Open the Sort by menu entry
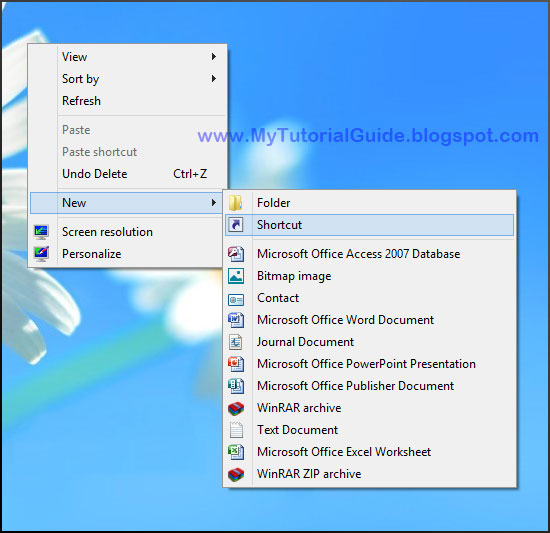The image size is (550, 533). pyautogui.click(x=127, y=79)
